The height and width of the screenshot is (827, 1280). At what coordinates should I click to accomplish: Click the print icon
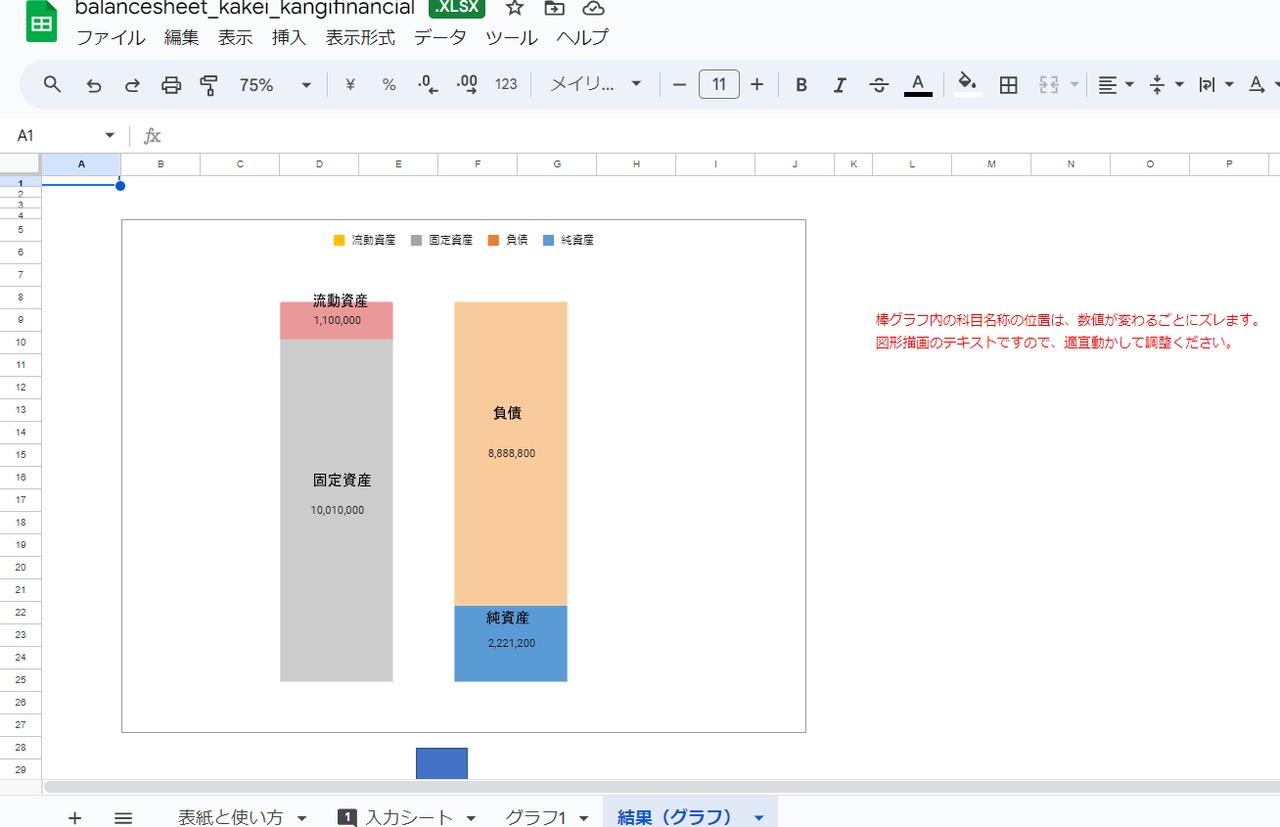171,85
